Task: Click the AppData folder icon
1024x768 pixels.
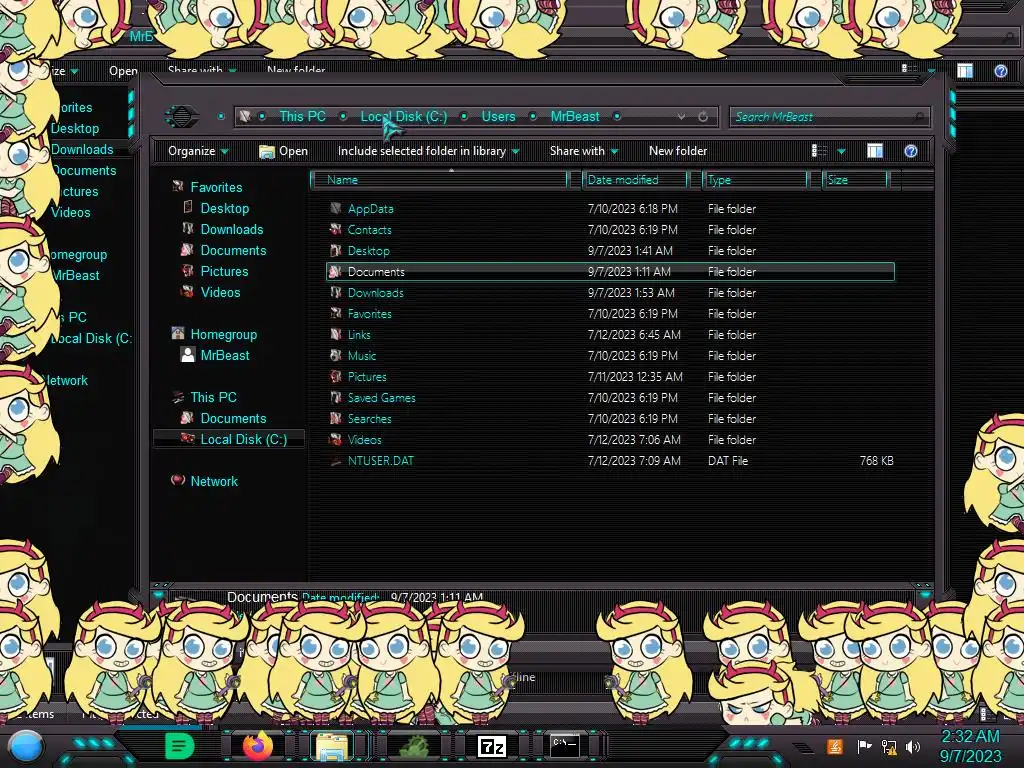Action: pyautogui.click(x=336, y=208)
